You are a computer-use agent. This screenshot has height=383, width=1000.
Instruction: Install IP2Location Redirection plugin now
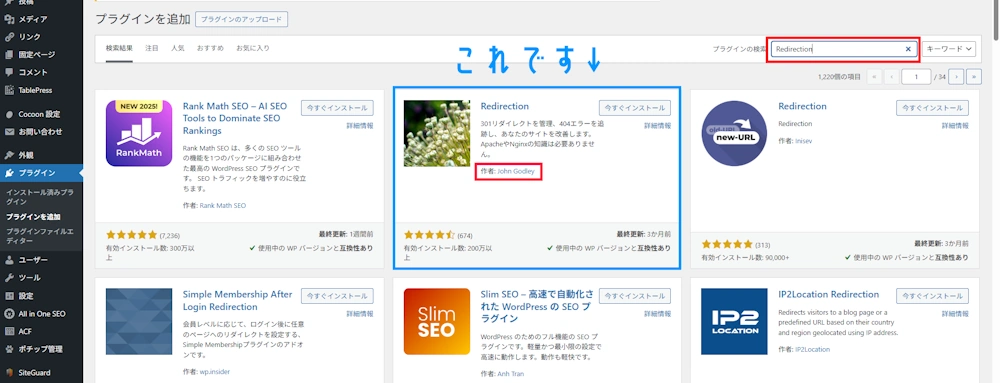point(932,296)
